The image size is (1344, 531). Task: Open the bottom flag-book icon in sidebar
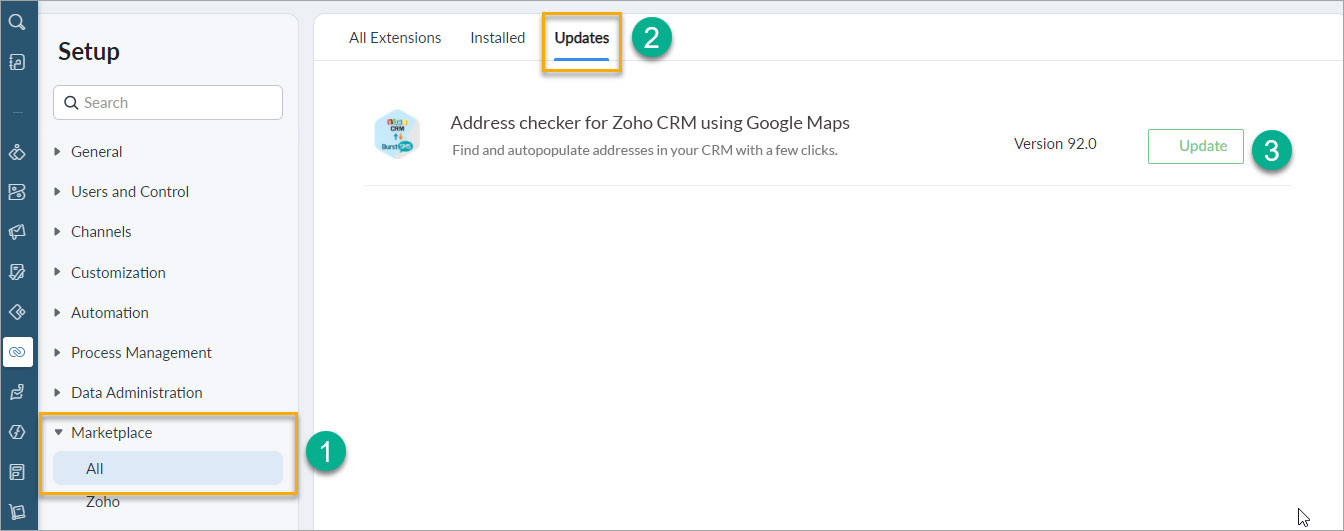17,511
